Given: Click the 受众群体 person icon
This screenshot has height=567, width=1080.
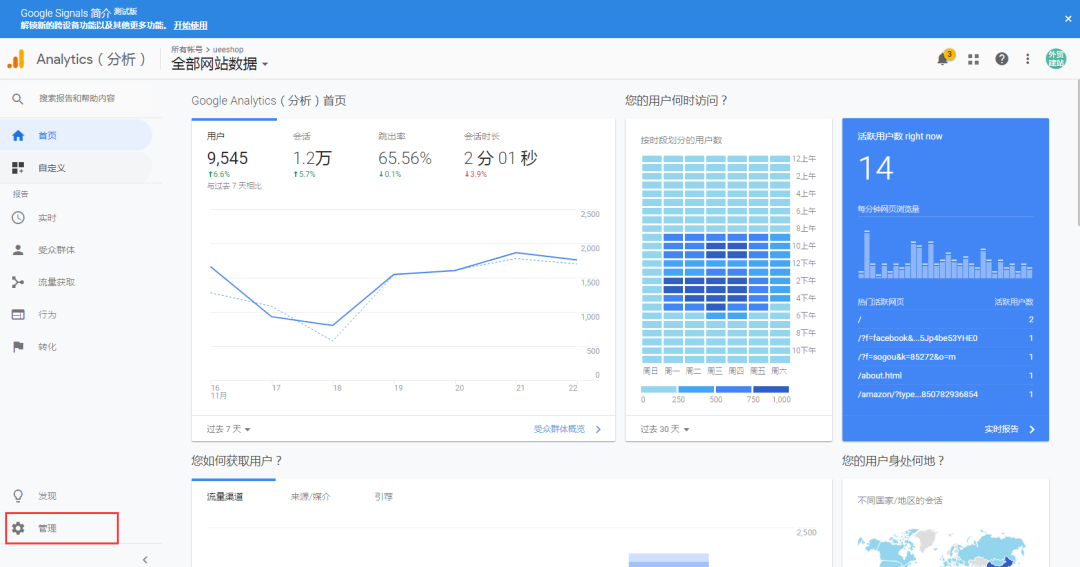Looking at the screenshot, I should point(18,250).
